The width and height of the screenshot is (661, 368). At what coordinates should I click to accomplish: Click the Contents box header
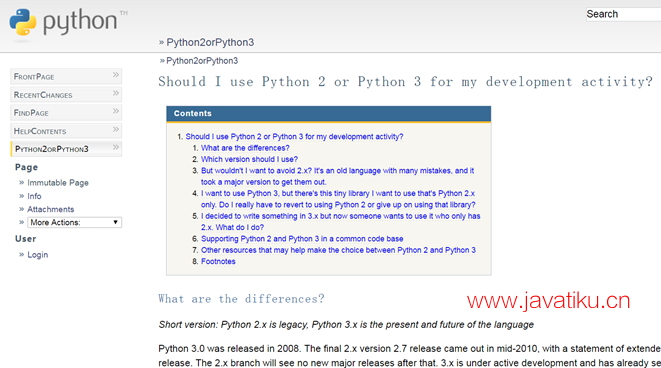click(328, 114)
